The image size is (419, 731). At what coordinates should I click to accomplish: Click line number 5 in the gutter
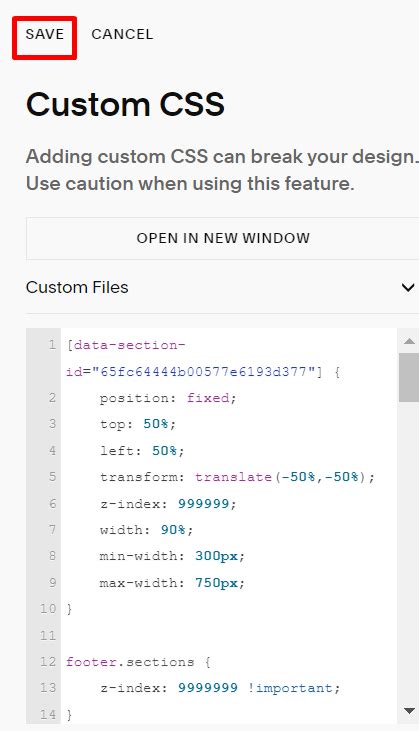click(x=52, y=477)
